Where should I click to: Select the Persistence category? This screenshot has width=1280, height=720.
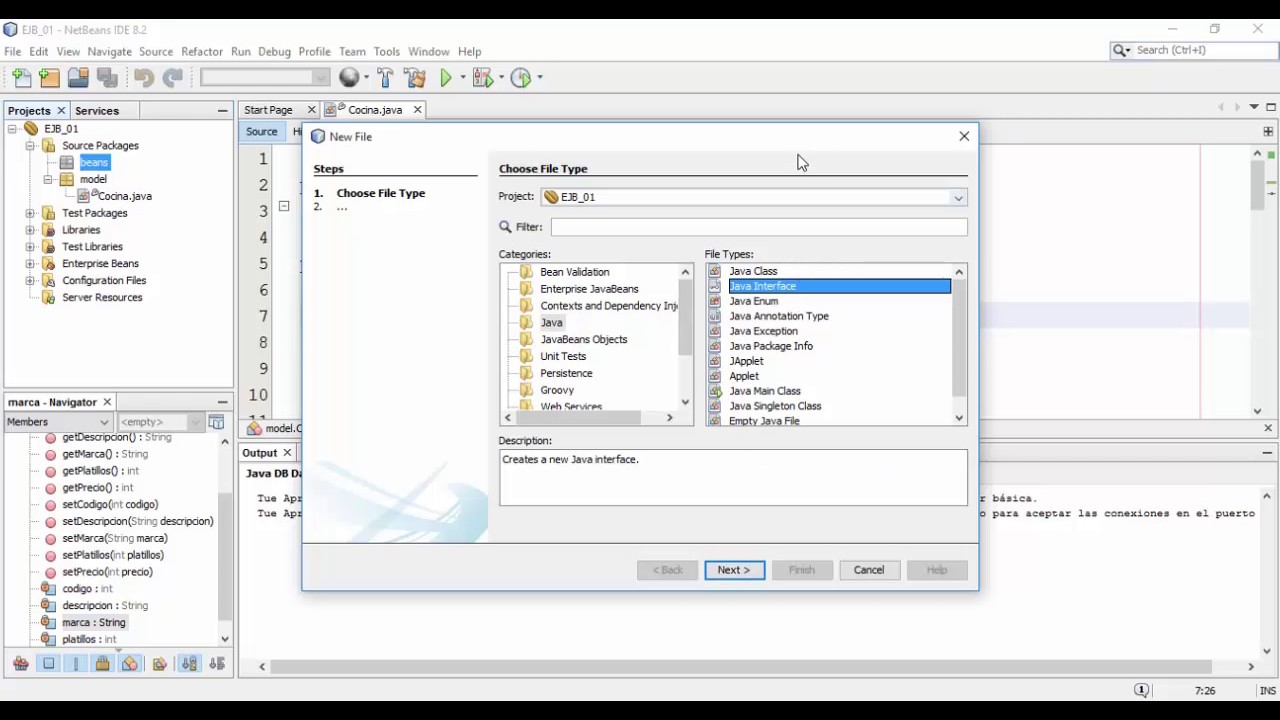coord(566,373)
